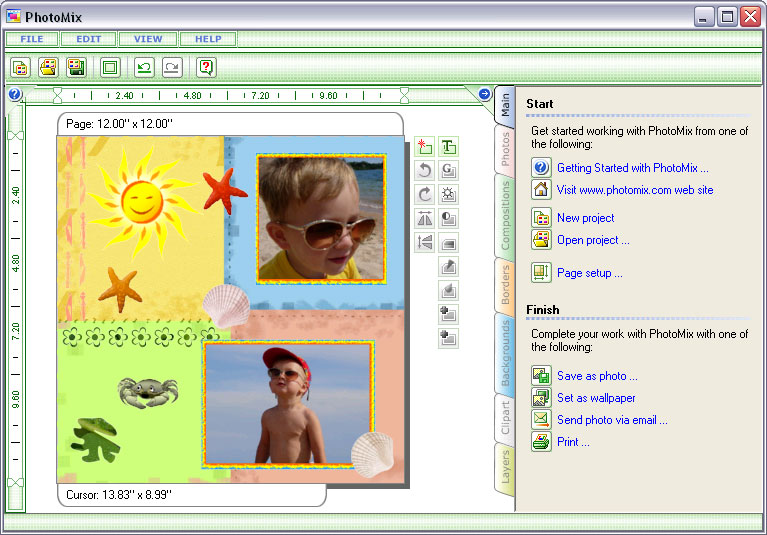Screen dimensions: 767x535
Task: Click the red question mark help icon
Action: click(206, 68)
